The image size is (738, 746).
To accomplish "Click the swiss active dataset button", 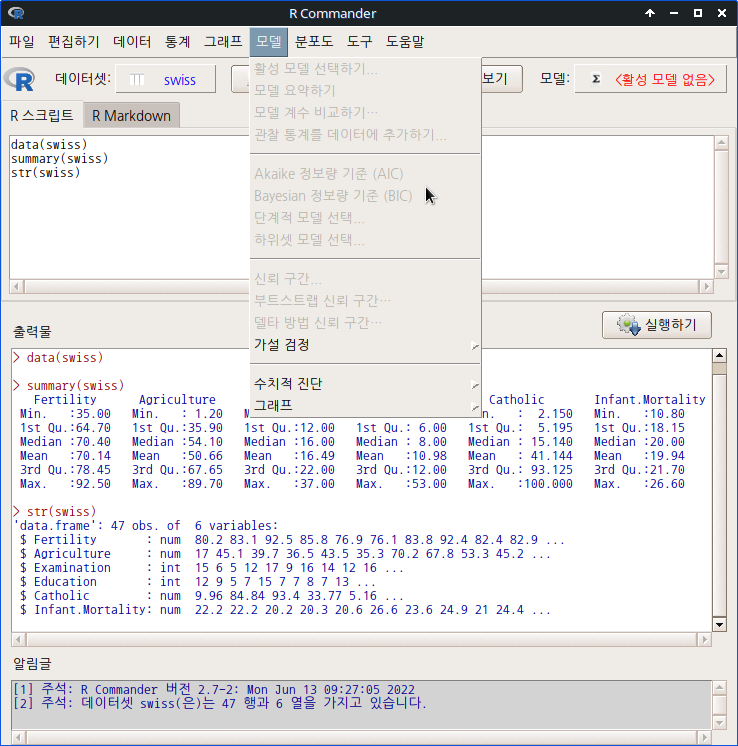I will 166,79.
